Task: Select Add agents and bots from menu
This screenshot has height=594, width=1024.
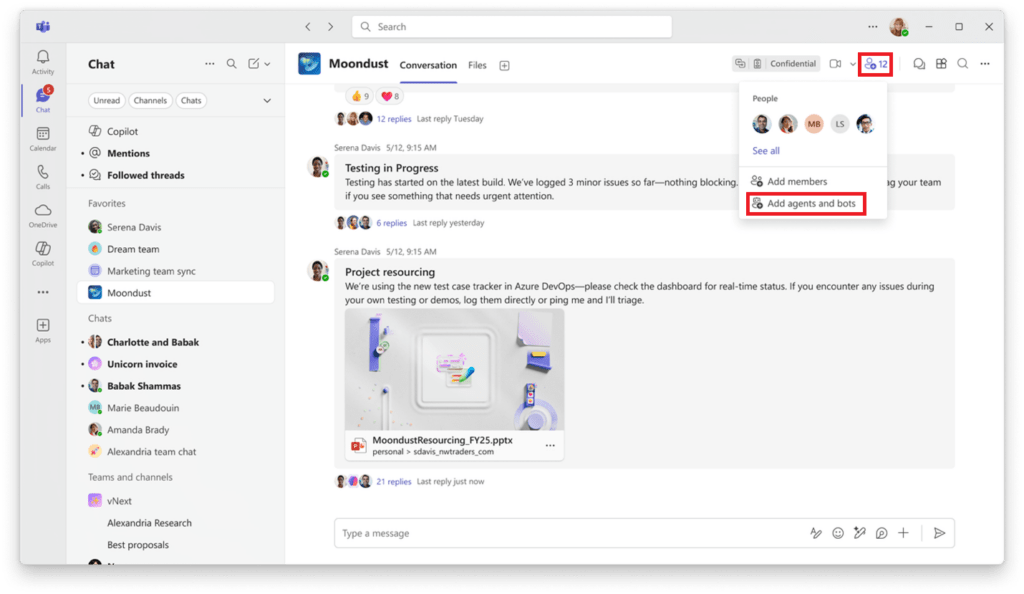Action: 812,203
